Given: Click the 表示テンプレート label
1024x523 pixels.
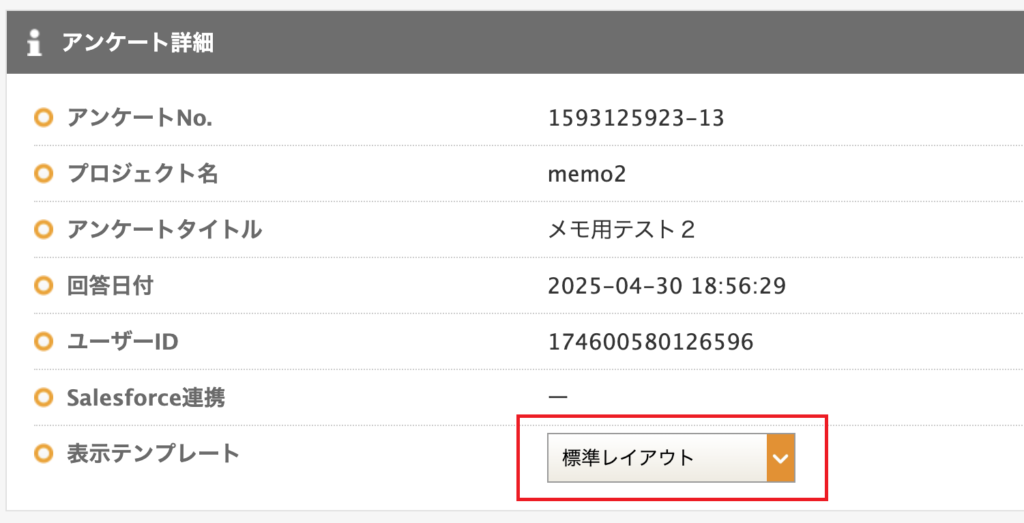Looking at the screenshot, I should coord(153,454).
